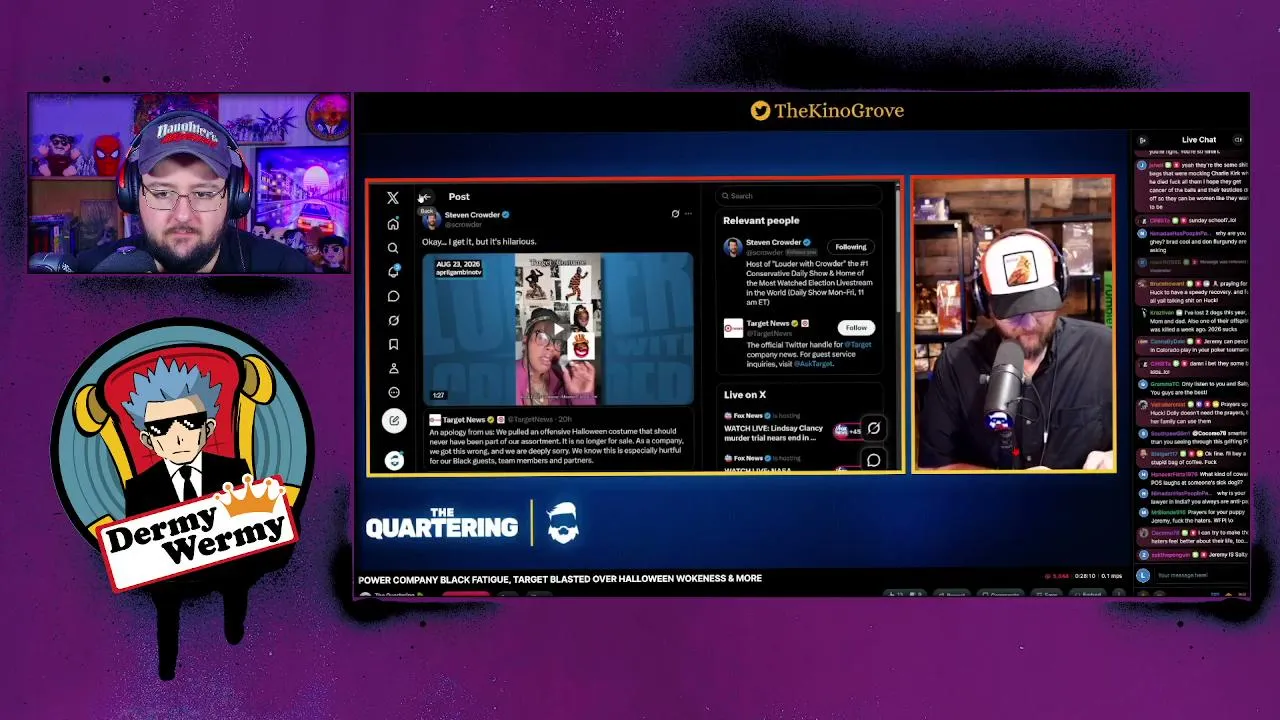Follow the Target News account
This screenshot has height=720, width=1280.
pos(856,328)
